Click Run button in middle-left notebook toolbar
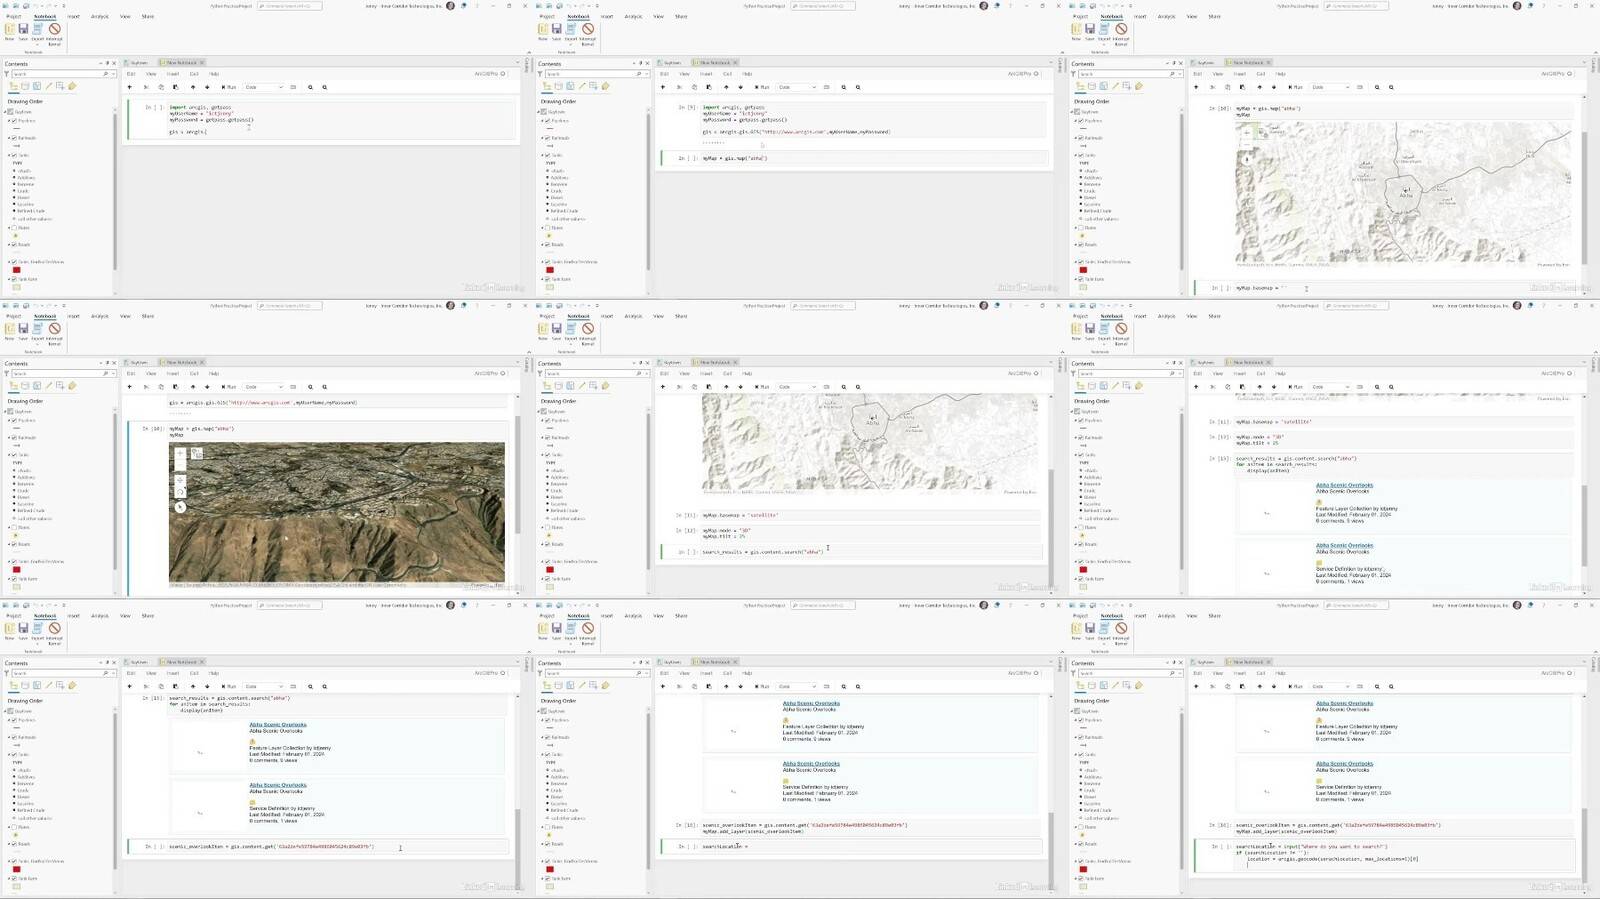The height and width of the screenshot is (899, 1600). coord(229,387)
